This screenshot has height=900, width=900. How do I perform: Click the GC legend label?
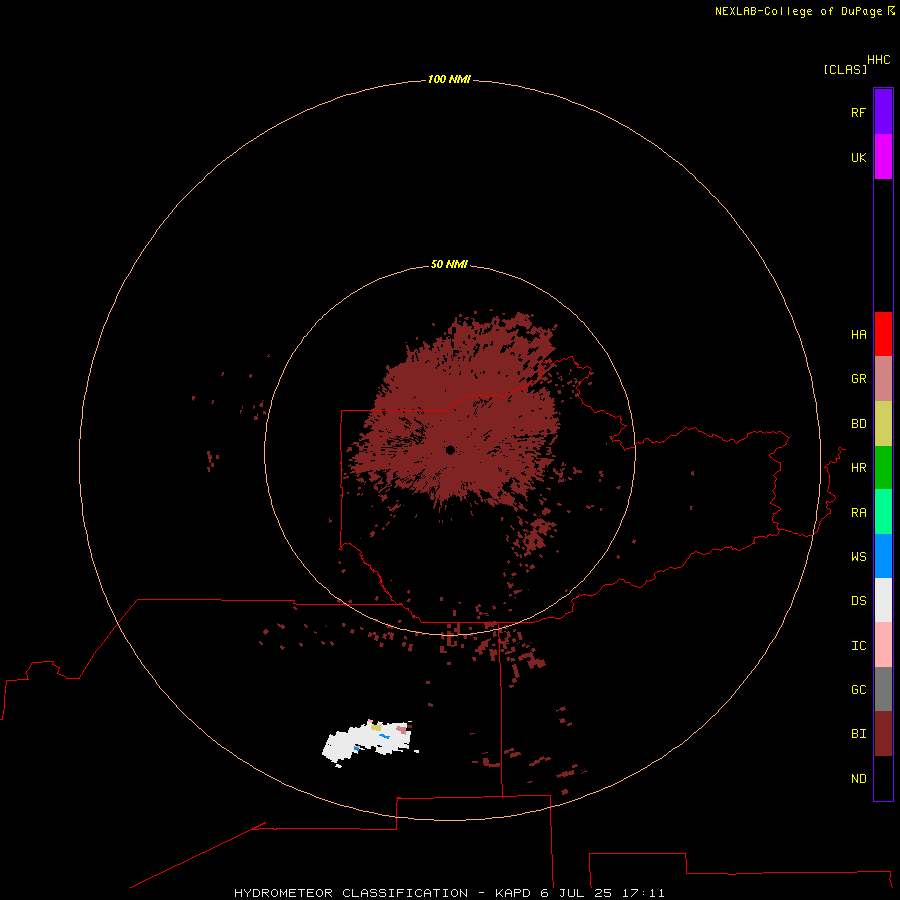859,690
